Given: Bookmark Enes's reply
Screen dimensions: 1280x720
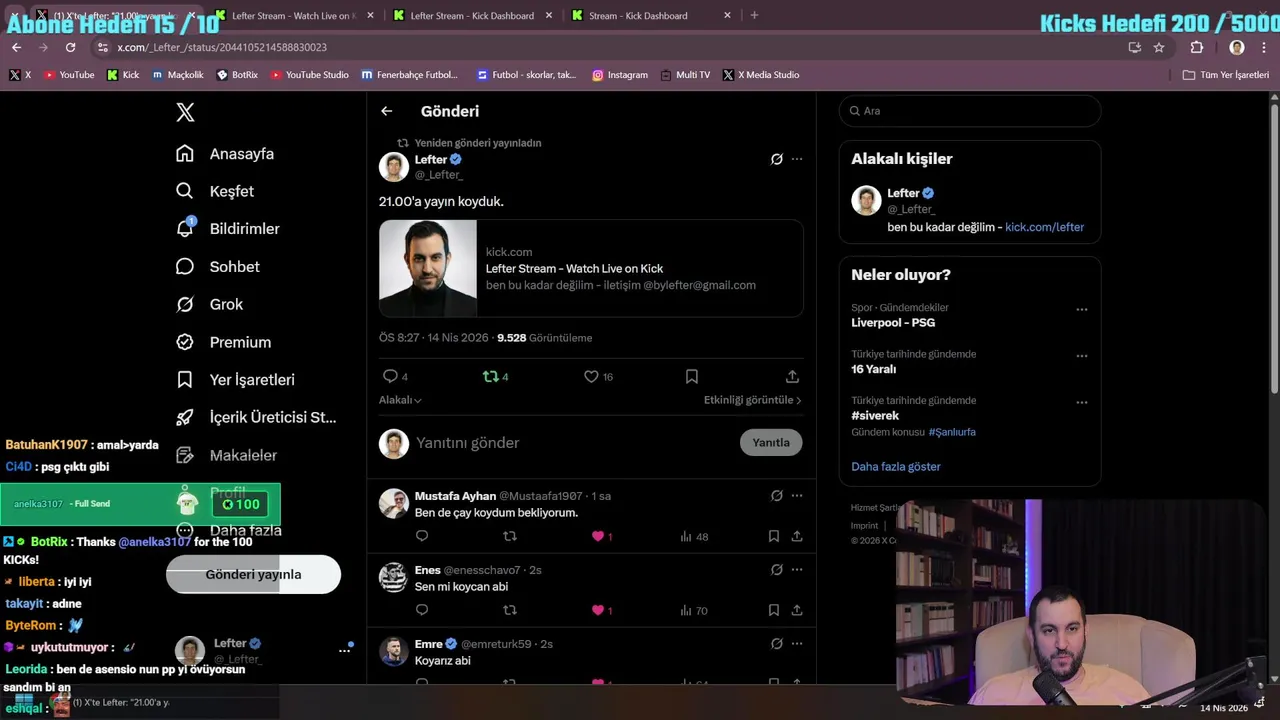Looking at the screenshot, I should (x=774, y=611).
